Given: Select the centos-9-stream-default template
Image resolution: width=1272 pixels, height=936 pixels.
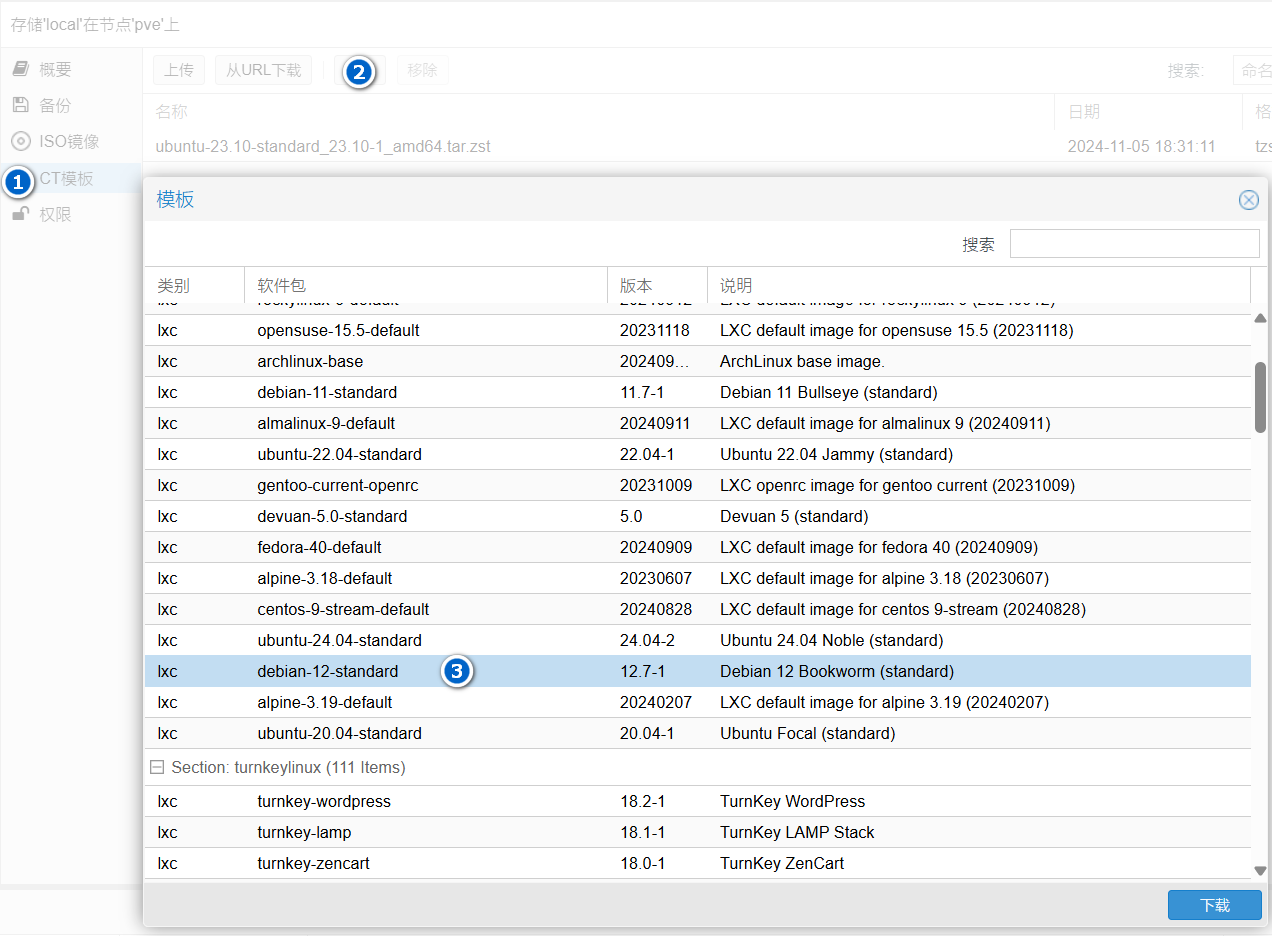Looking at the screenshot, I should click(x=697, y=609).
